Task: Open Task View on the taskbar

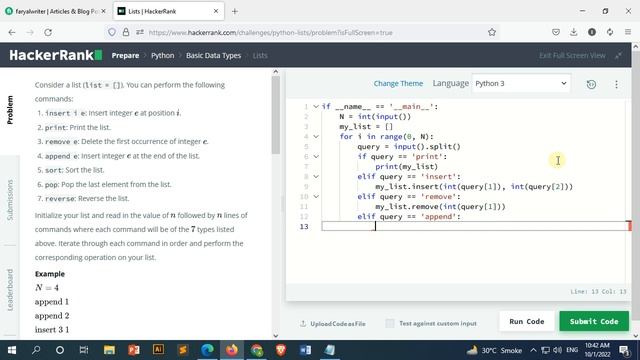Action: (x=84, y=350)
